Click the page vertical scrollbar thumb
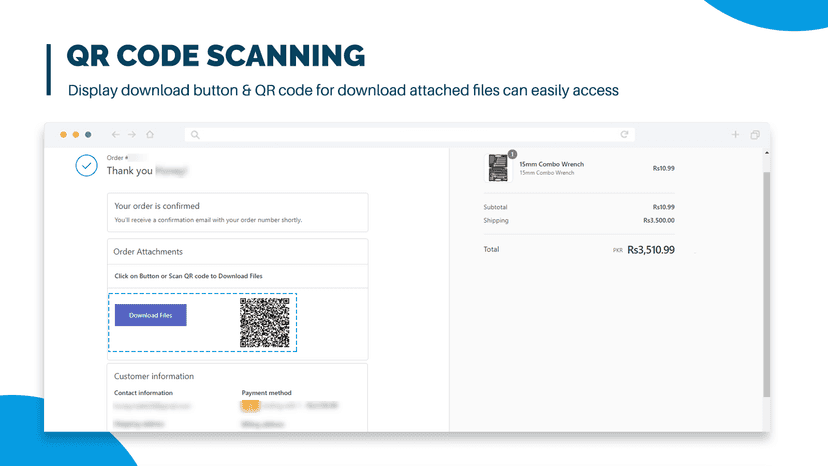 pos(766,284)
